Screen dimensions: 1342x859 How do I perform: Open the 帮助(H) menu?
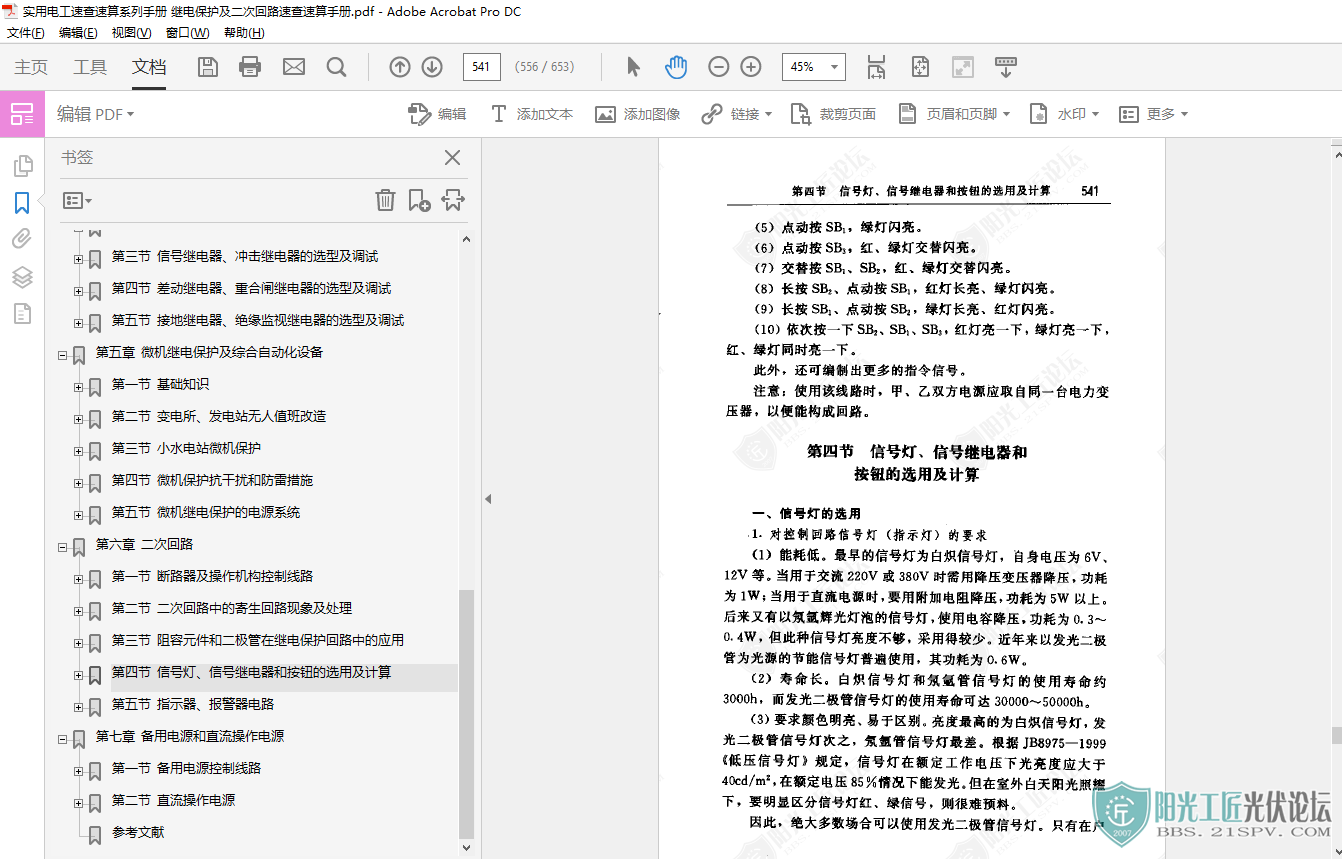(x=244, y=32)
